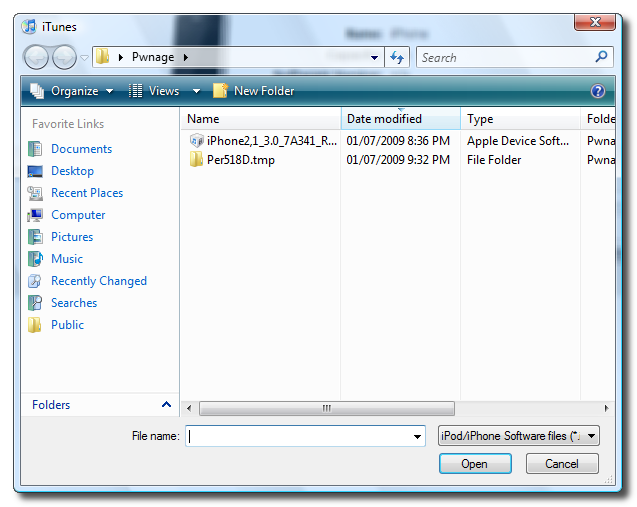Click the scroll right arrow
Screen dimensions: 637x507
(607, 408)
